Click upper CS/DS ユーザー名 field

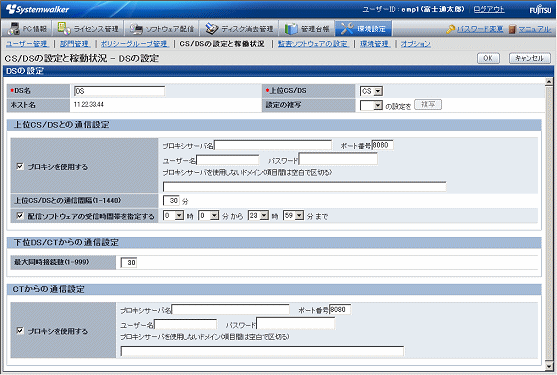[x=228, y=160]
